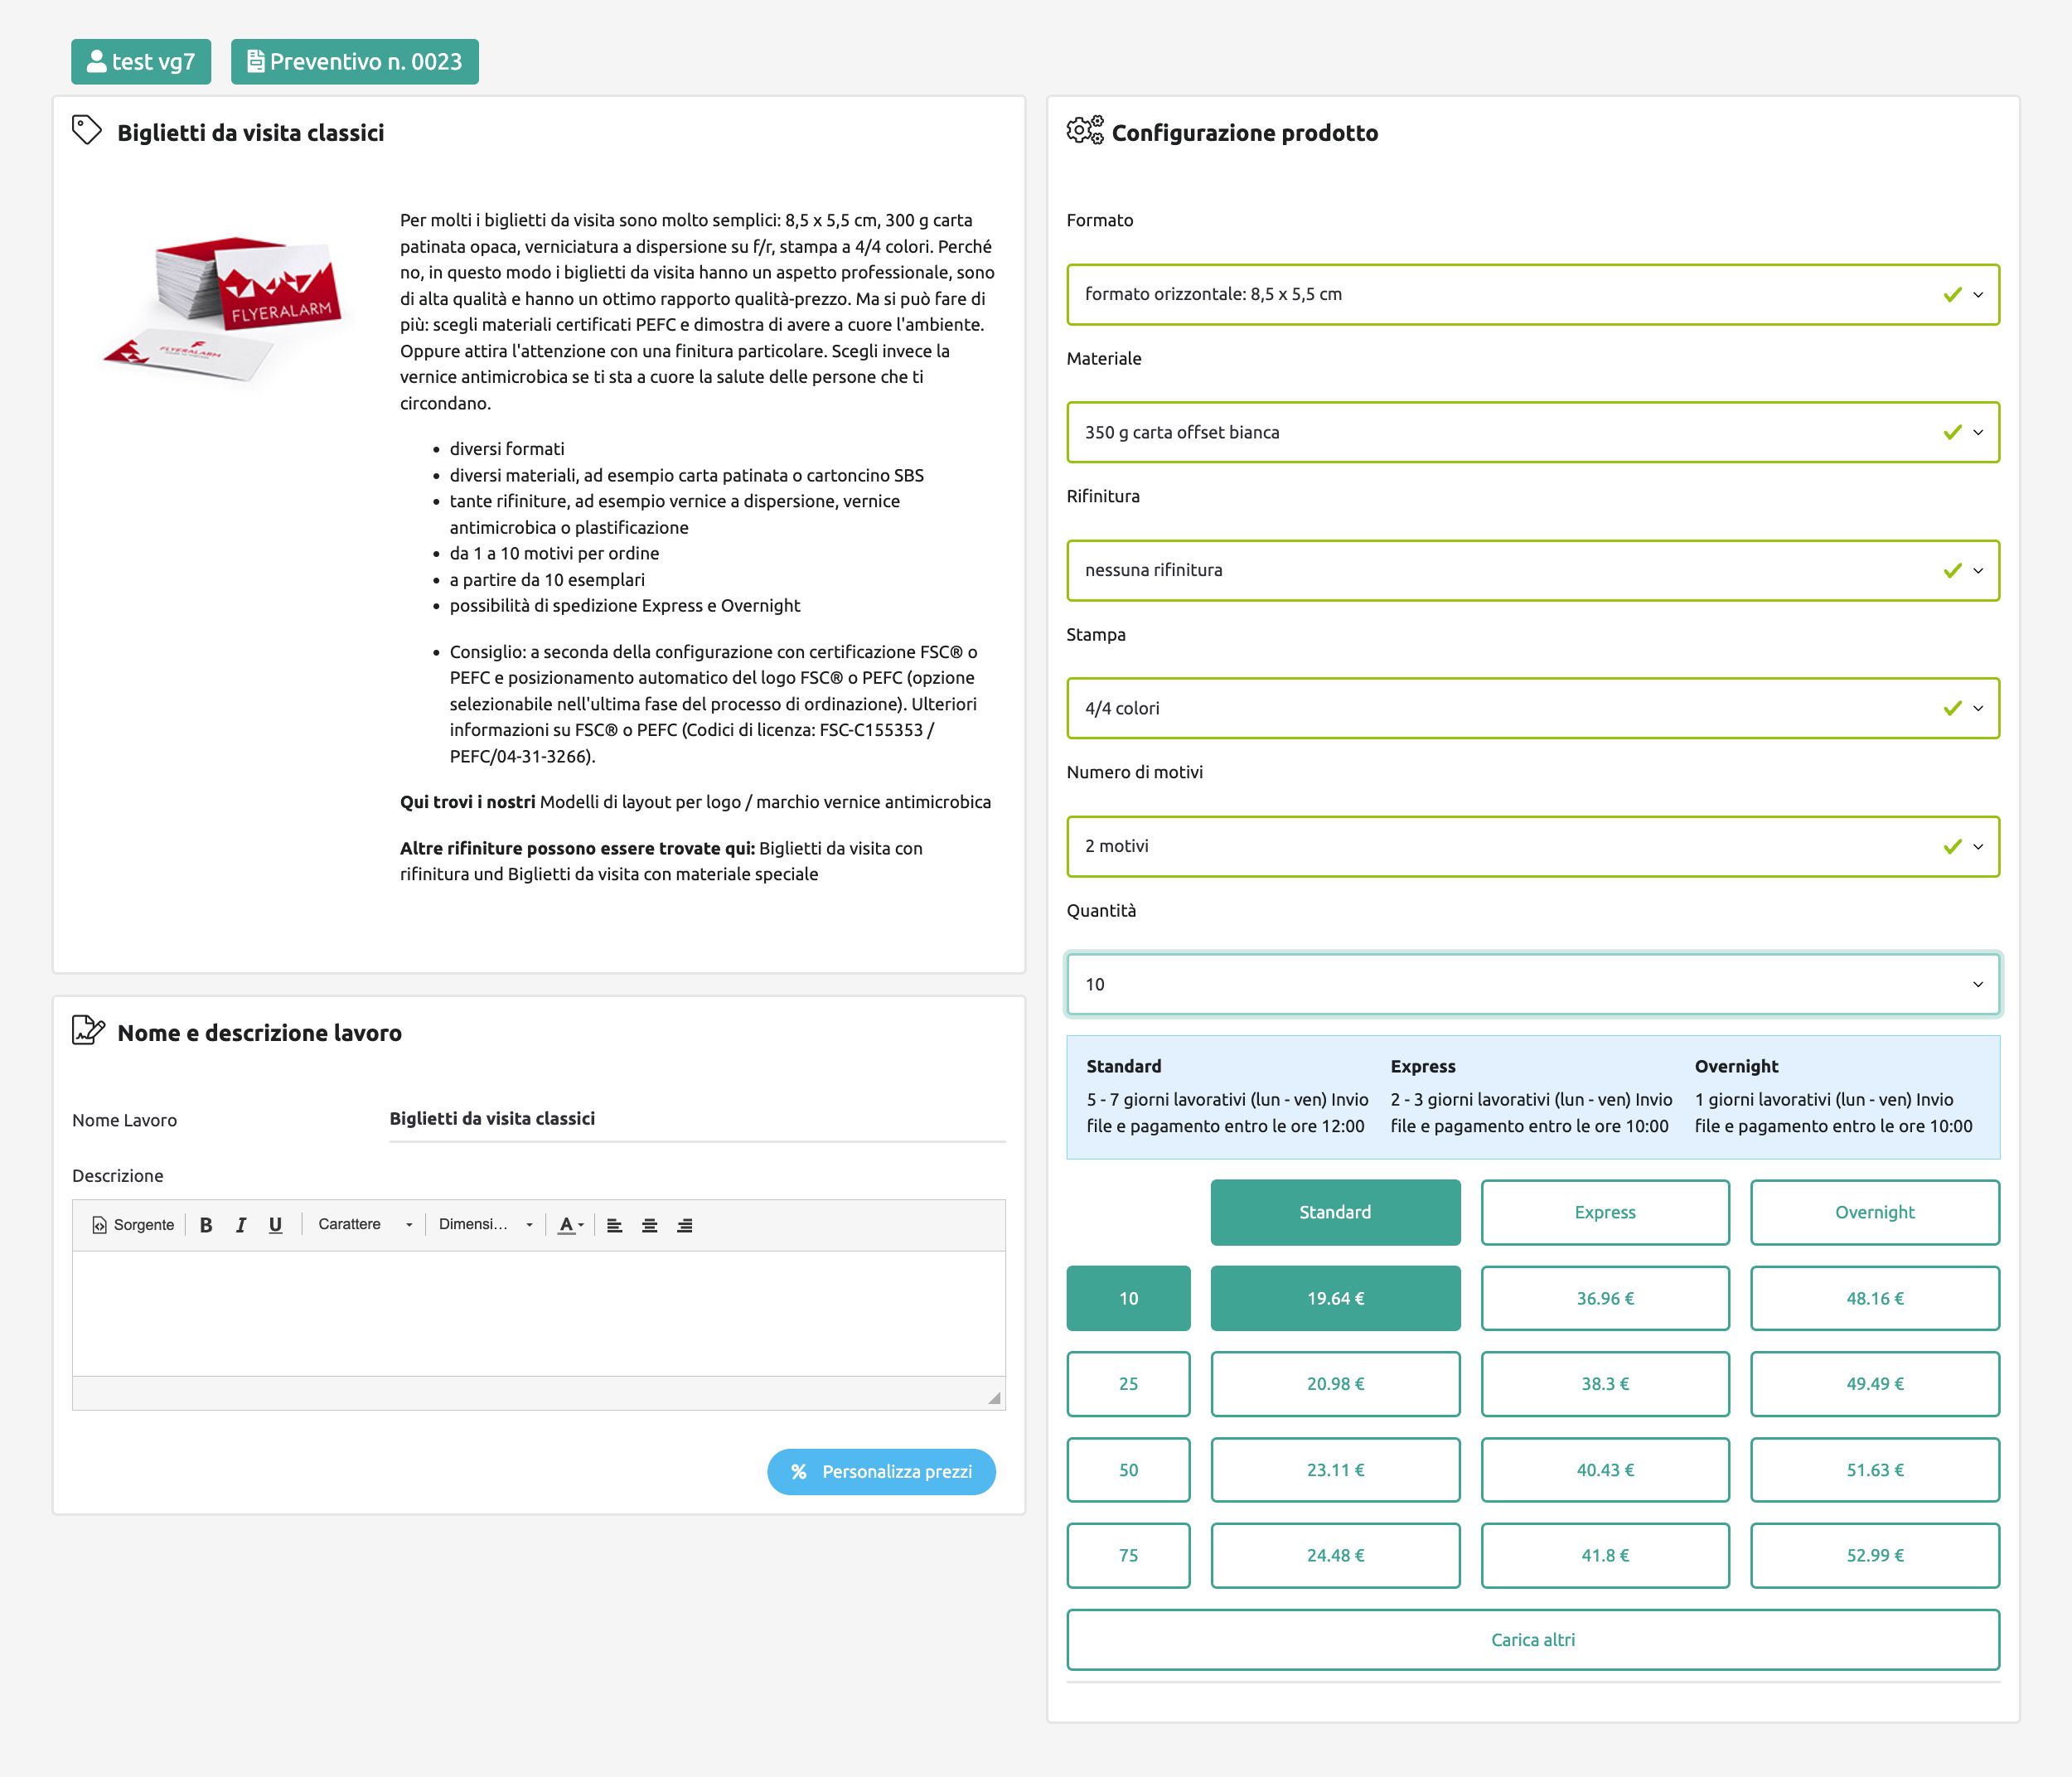Toggle italic formatting in editor
Image resolution: width=2072 pixels, height=1777 pixels.
click(x=240, y=1225)
